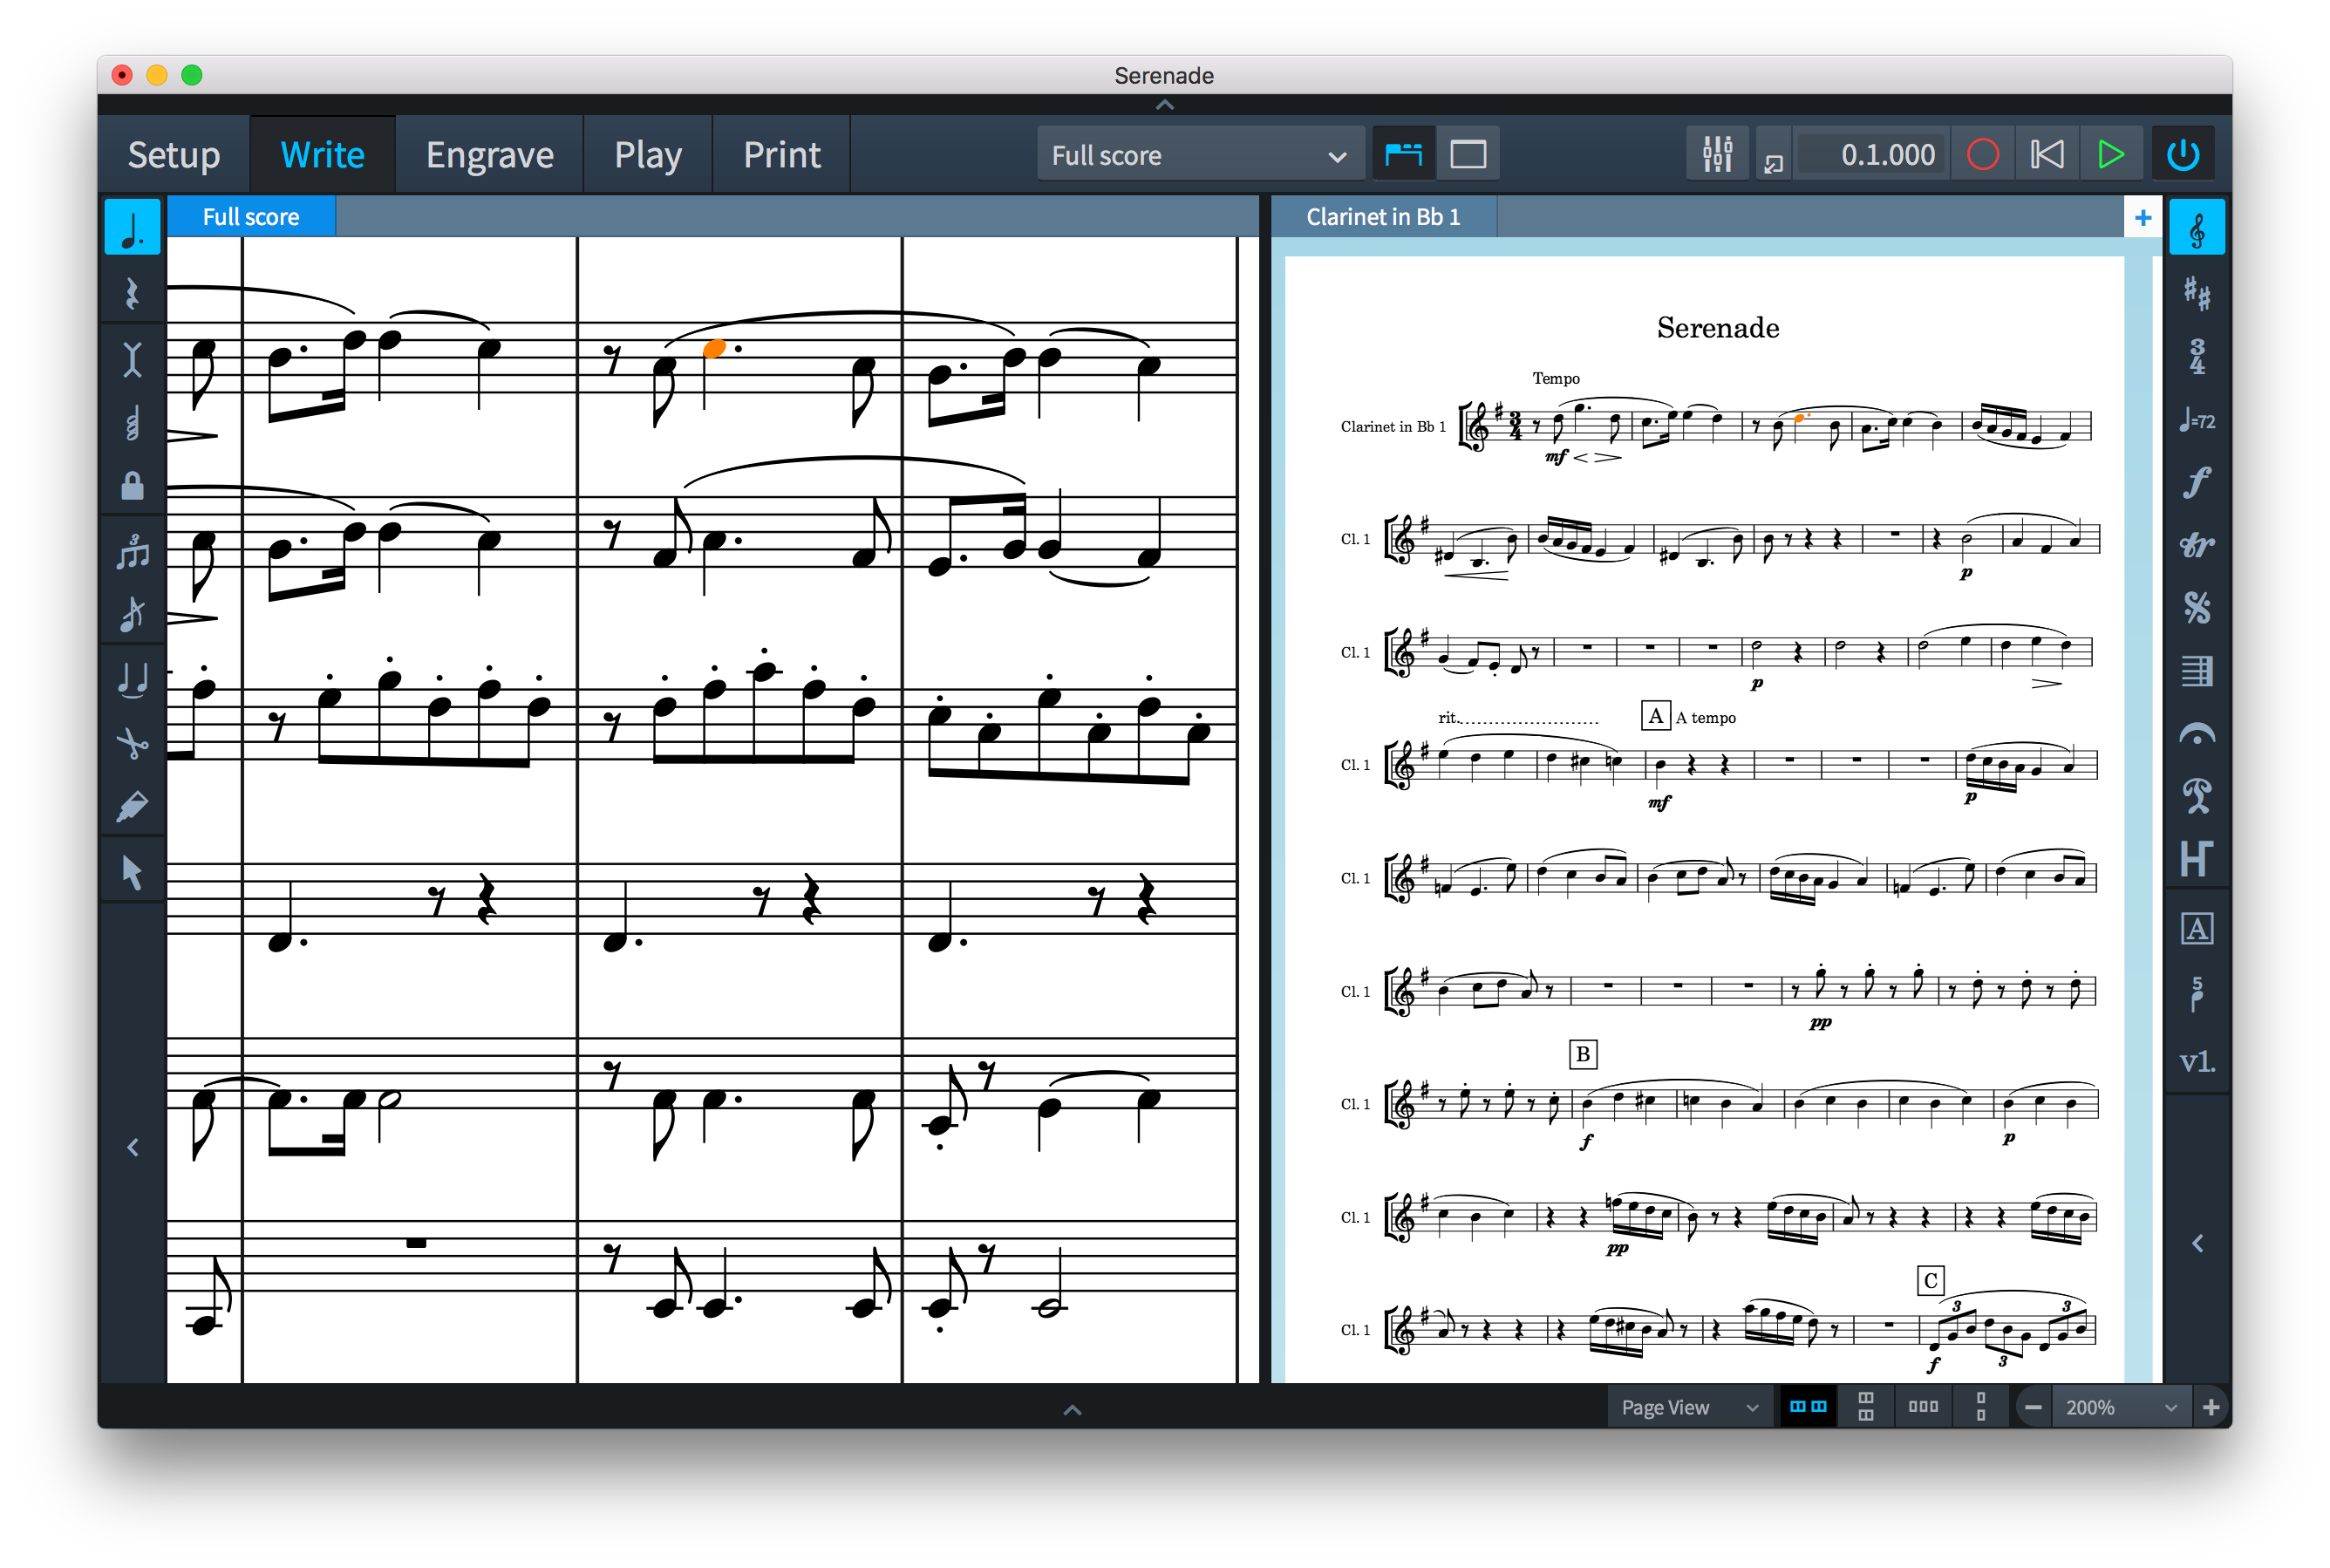Click the Lock to Duration padlock icon
Viewport: 2330px width, 1568px height.
132,487
